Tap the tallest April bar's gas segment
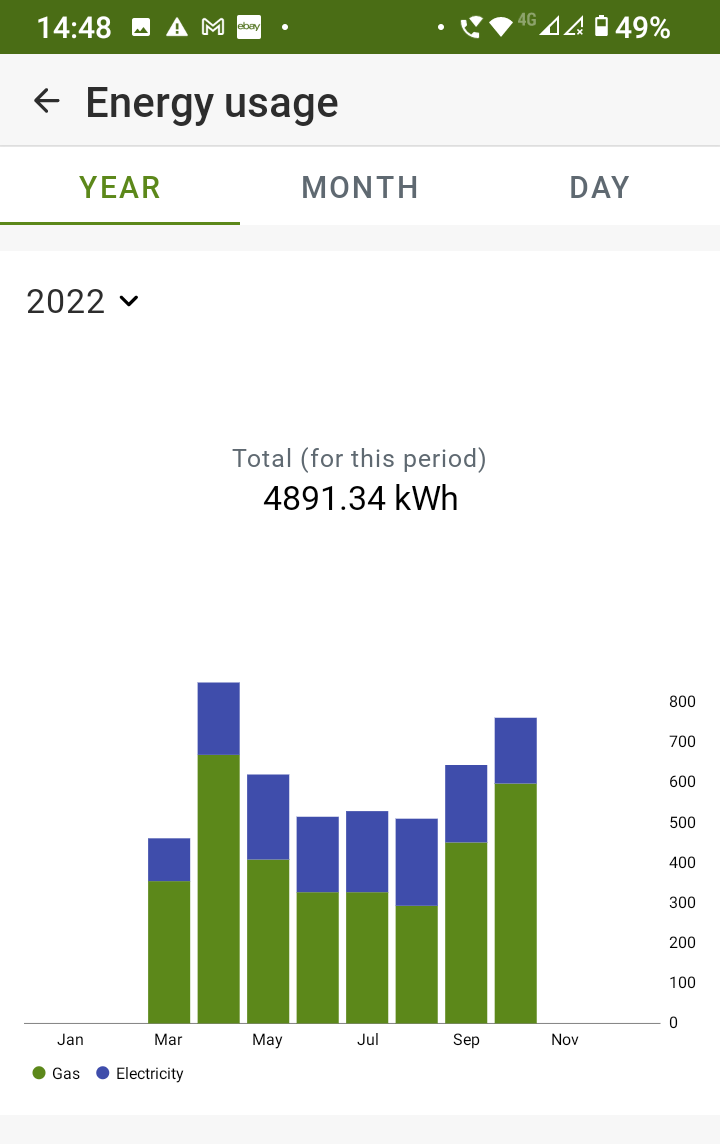This screenshot has height=1144, width=720. pos(218,890)
